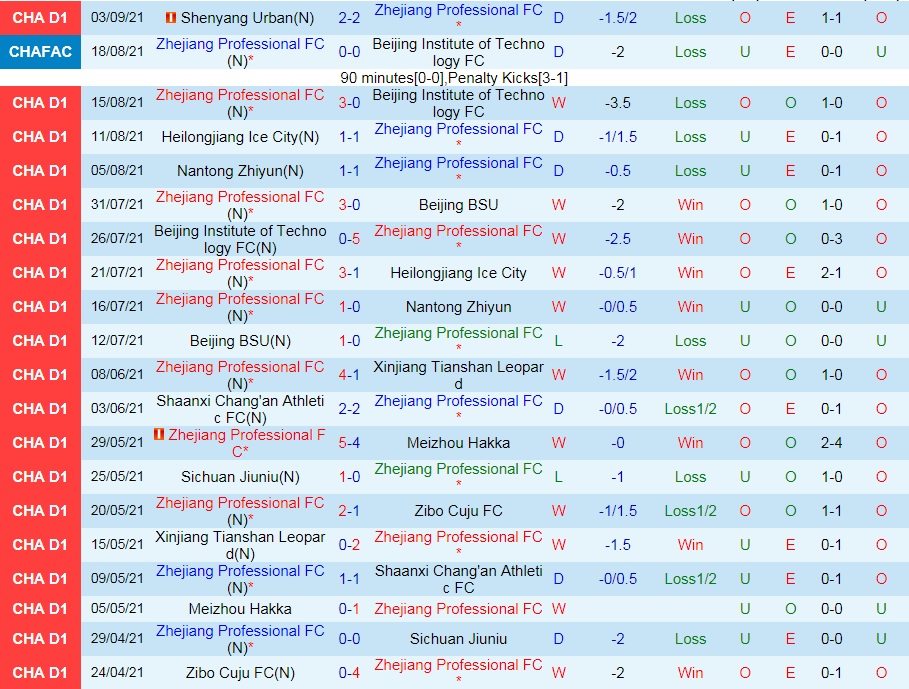The height and width of the screenshot is (689, 909).
Task: Open the Zibo Cuju FC team on 20/05/21
Action: tap(458, 511)
